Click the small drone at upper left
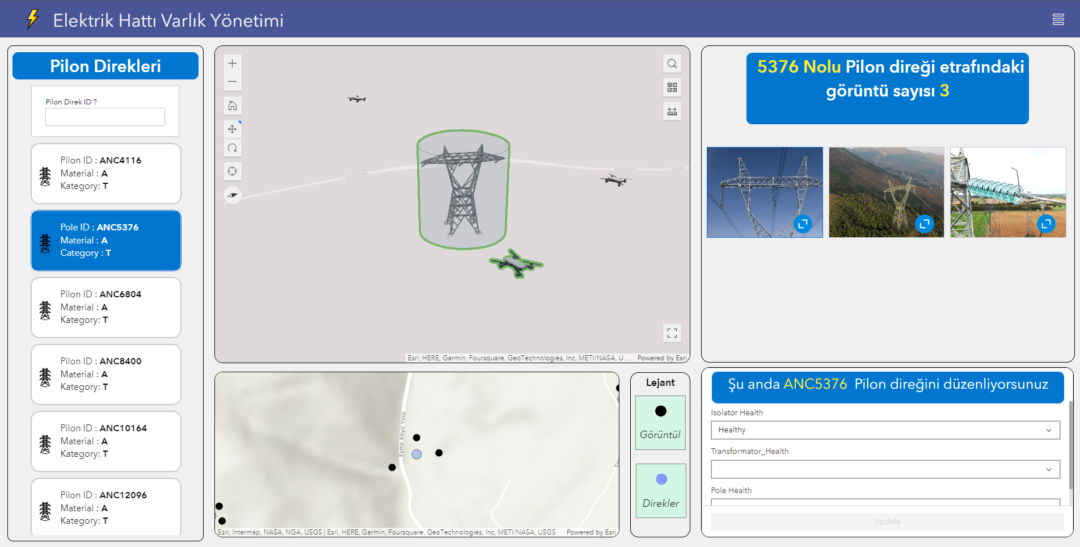 tap(356, 99)
